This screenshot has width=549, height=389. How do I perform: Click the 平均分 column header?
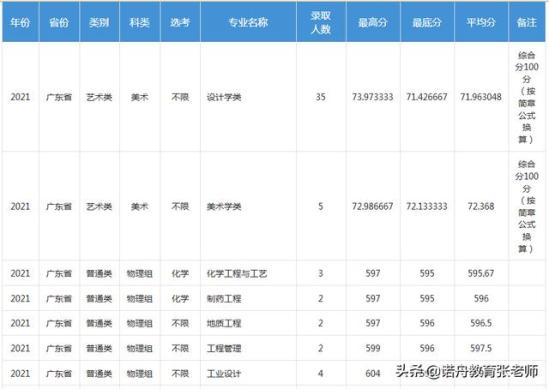(481, 22)
